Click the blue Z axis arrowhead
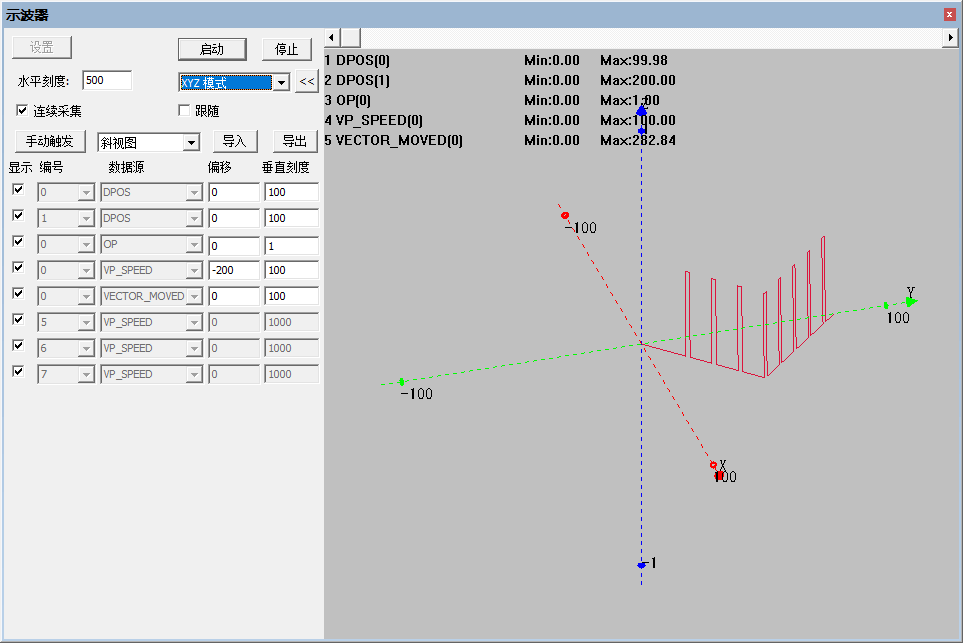963x643 pixels. (642, 111)
